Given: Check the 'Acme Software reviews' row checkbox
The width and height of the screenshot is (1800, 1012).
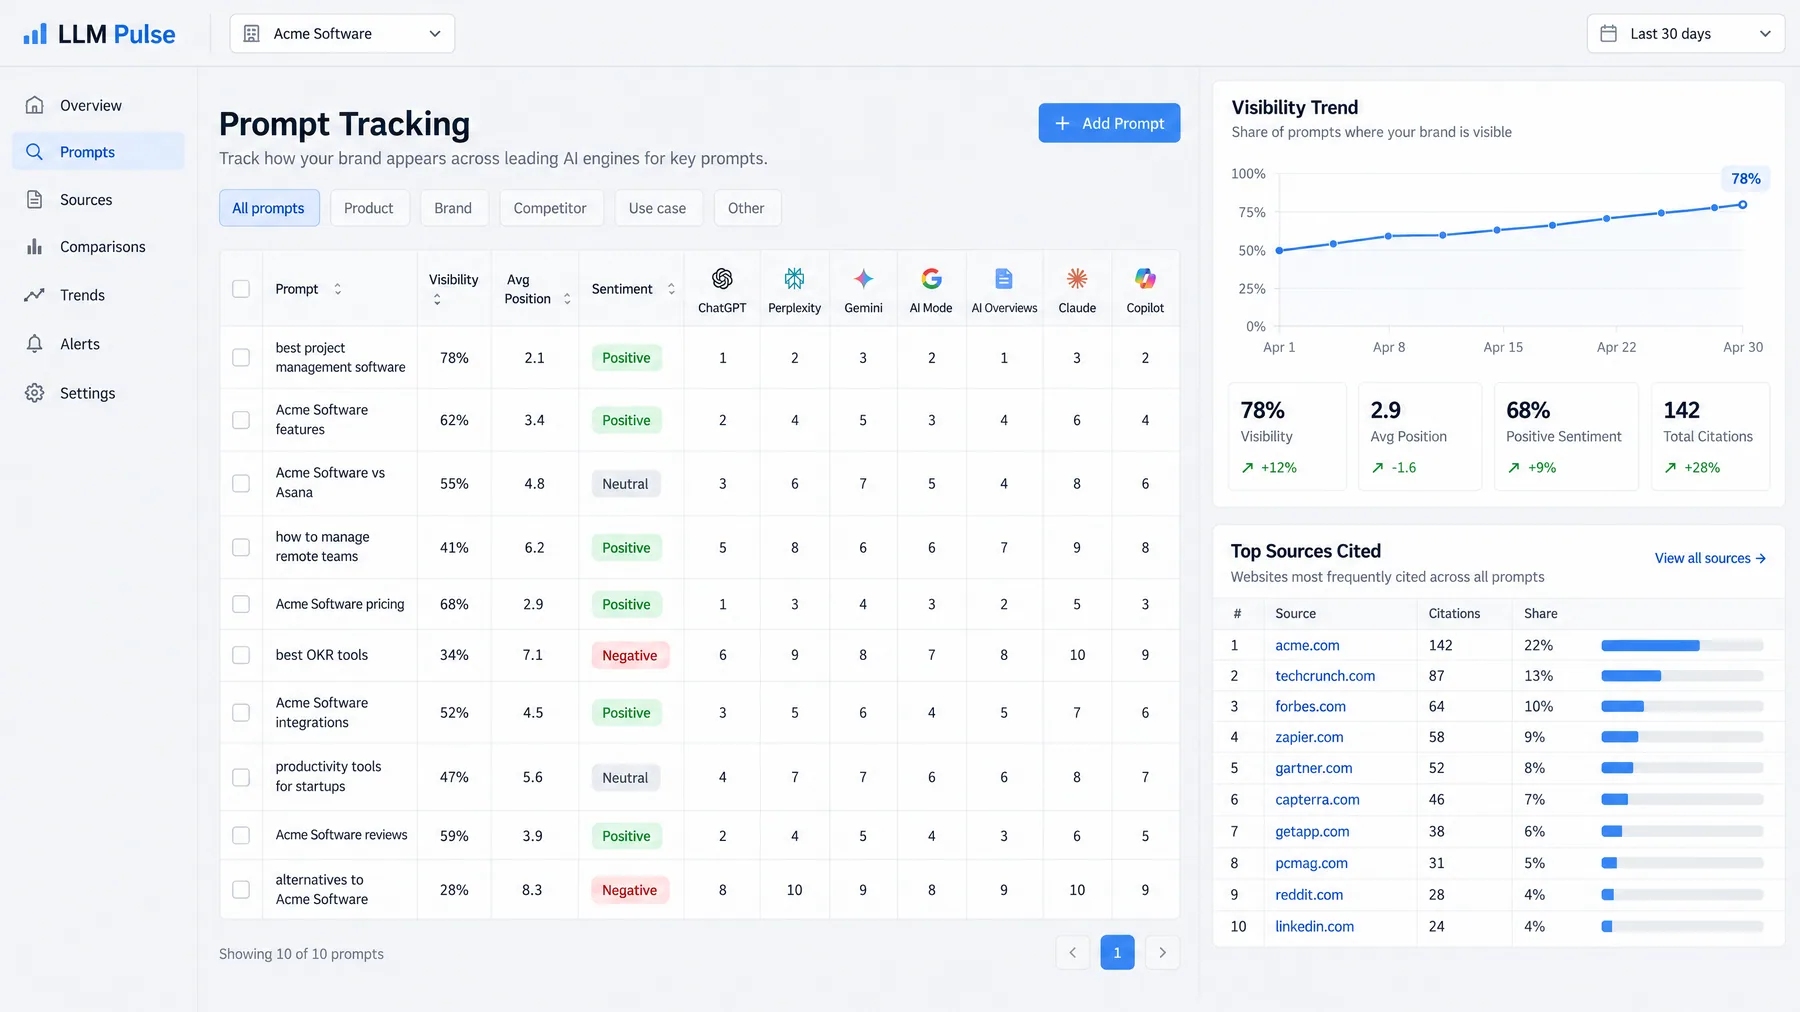Looking at the screenshot, I should click(x=241, y=835).
